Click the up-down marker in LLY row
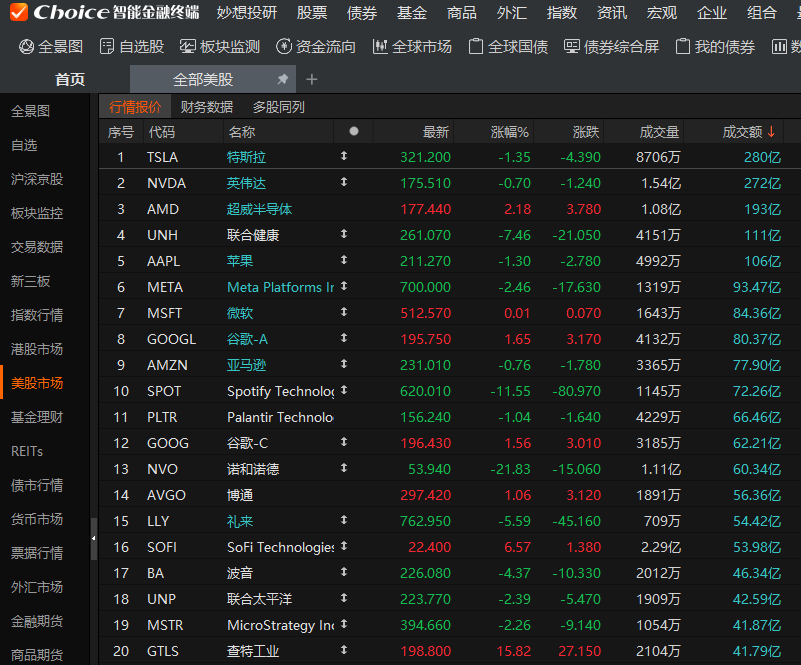 coord(344,520)
